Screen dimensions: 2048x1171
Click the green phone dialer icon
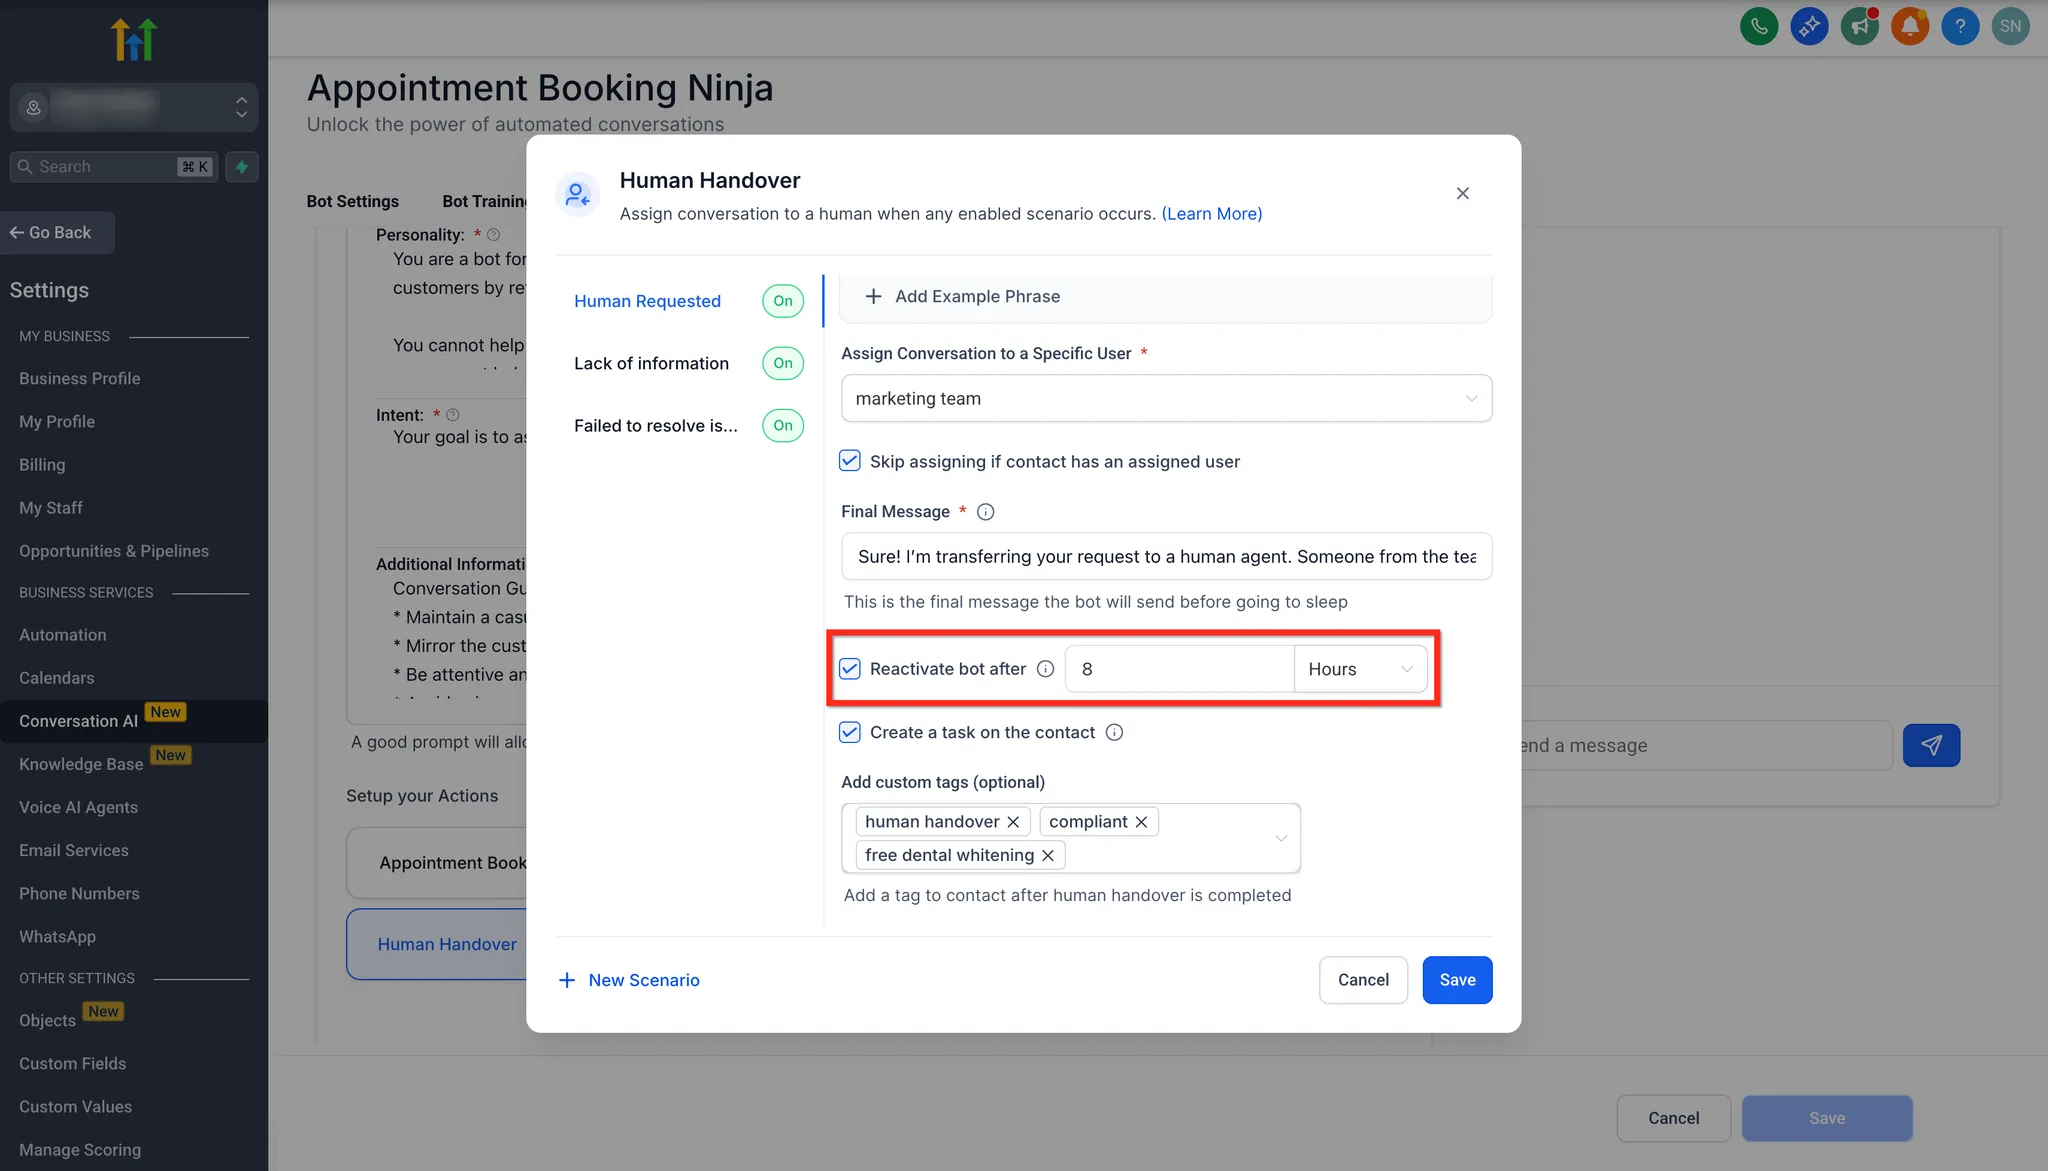coord(1759,26)
